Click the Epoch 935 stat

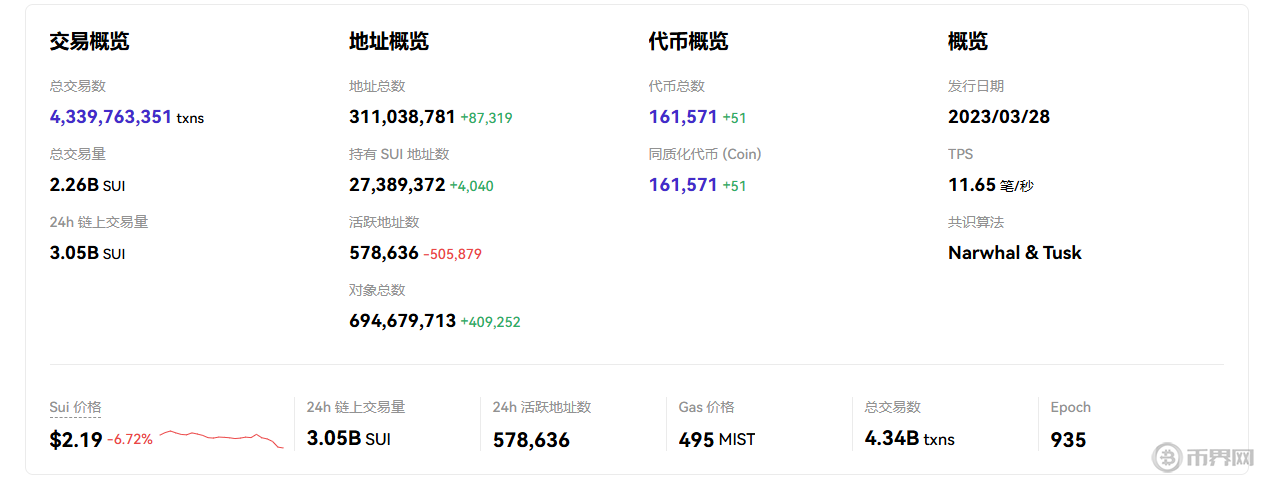click(x=1068, y=439)
